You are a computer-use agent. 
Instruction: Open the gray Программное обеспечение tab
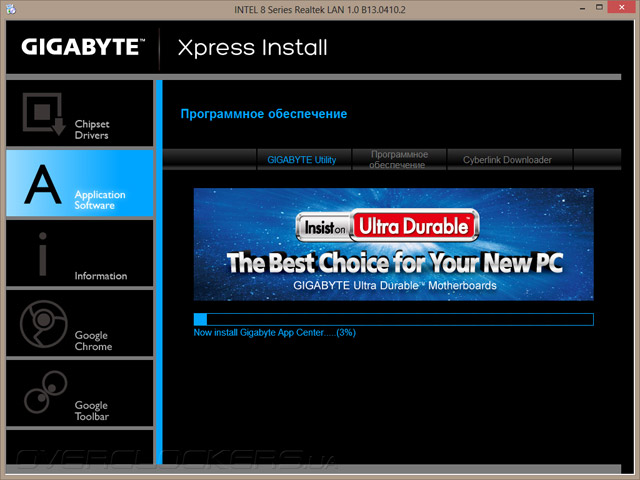[399, 160]
